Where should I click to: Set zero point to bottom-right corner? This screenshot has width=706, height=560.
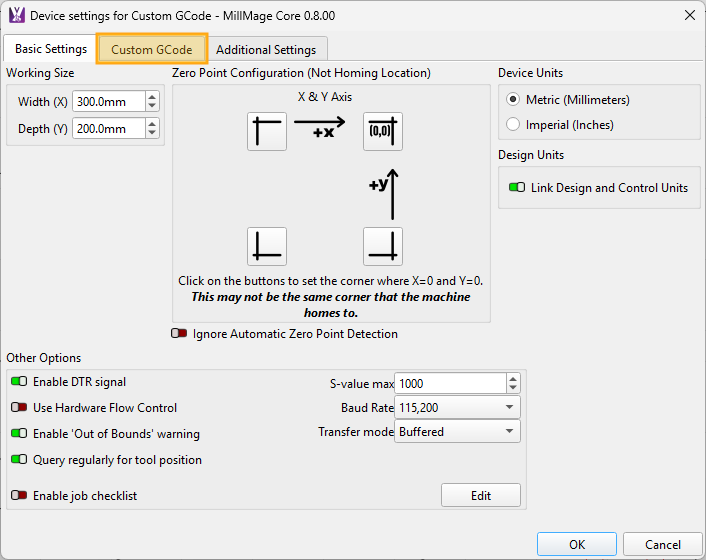[382, 246]
